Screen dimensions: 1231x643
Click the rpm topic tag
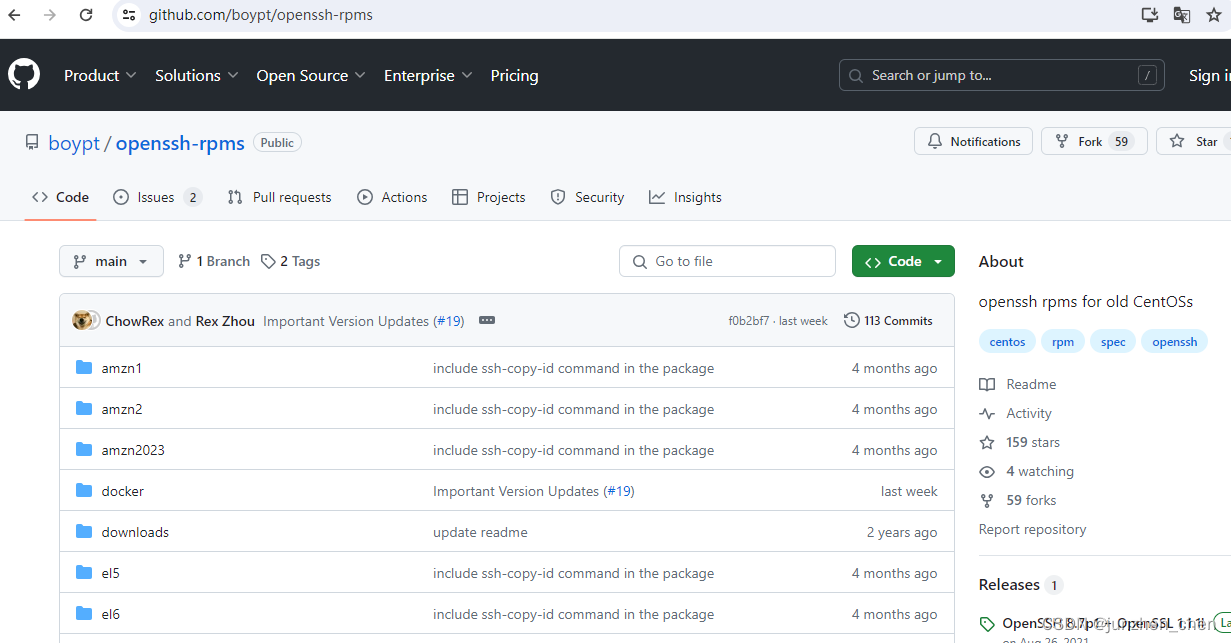pyautogui.click(x=1063, y=342)
